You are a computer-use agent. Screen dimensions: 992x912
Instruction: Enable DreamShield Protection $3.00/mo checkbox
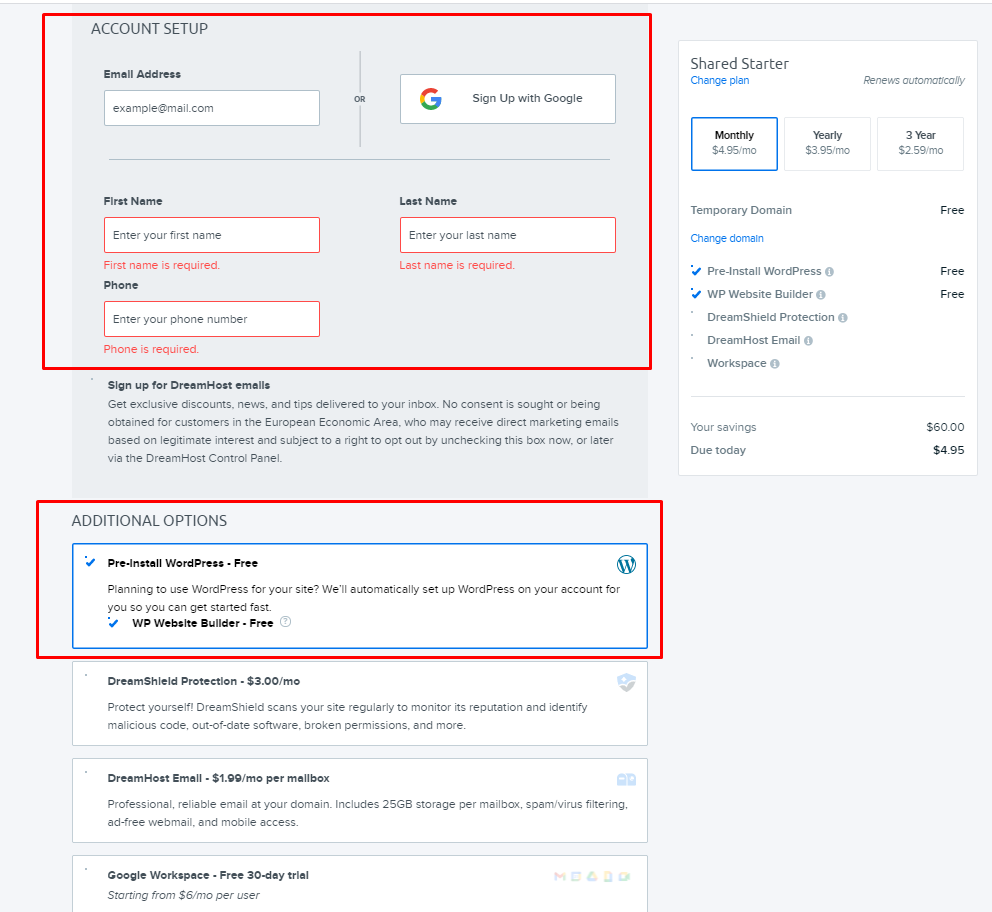tap(86, 675)
